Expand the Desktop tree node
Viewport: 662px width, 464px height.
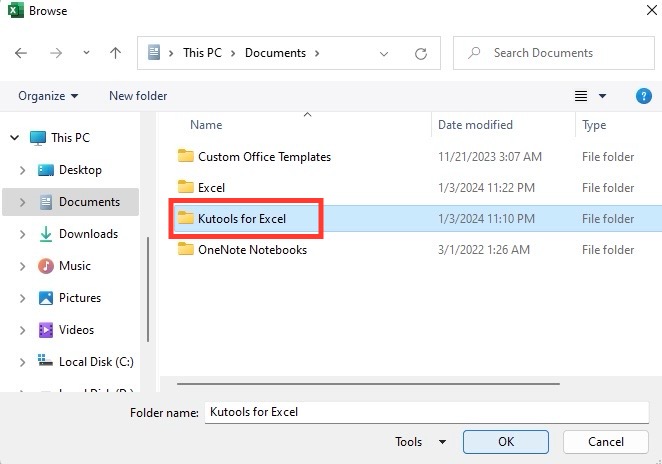[22, 170]
